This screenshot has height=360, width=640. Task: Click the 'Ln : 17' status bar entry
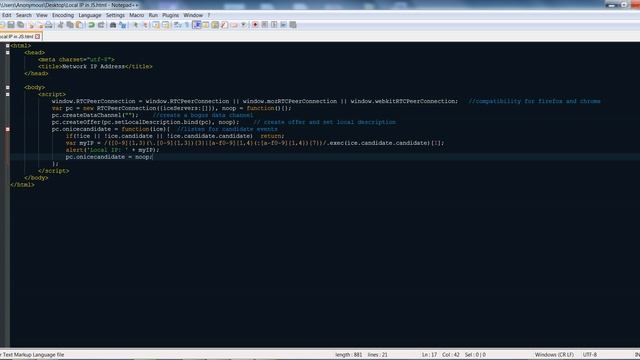point(429,355)
